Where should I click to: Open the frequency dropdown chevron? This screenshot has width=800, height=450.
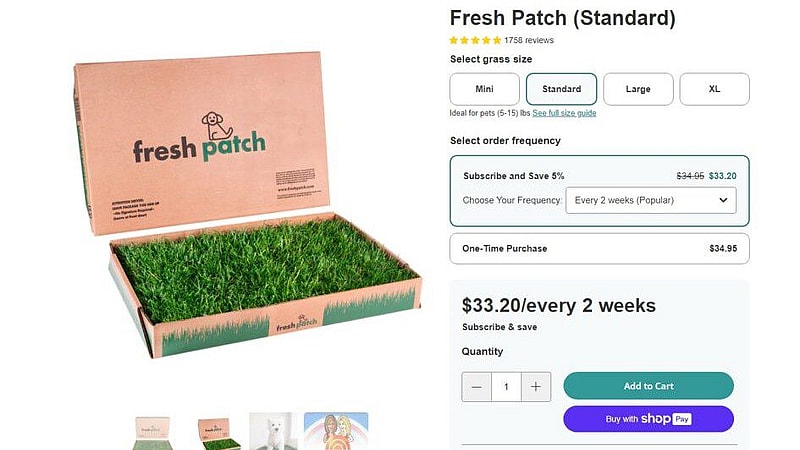click(x=724, y=200)
